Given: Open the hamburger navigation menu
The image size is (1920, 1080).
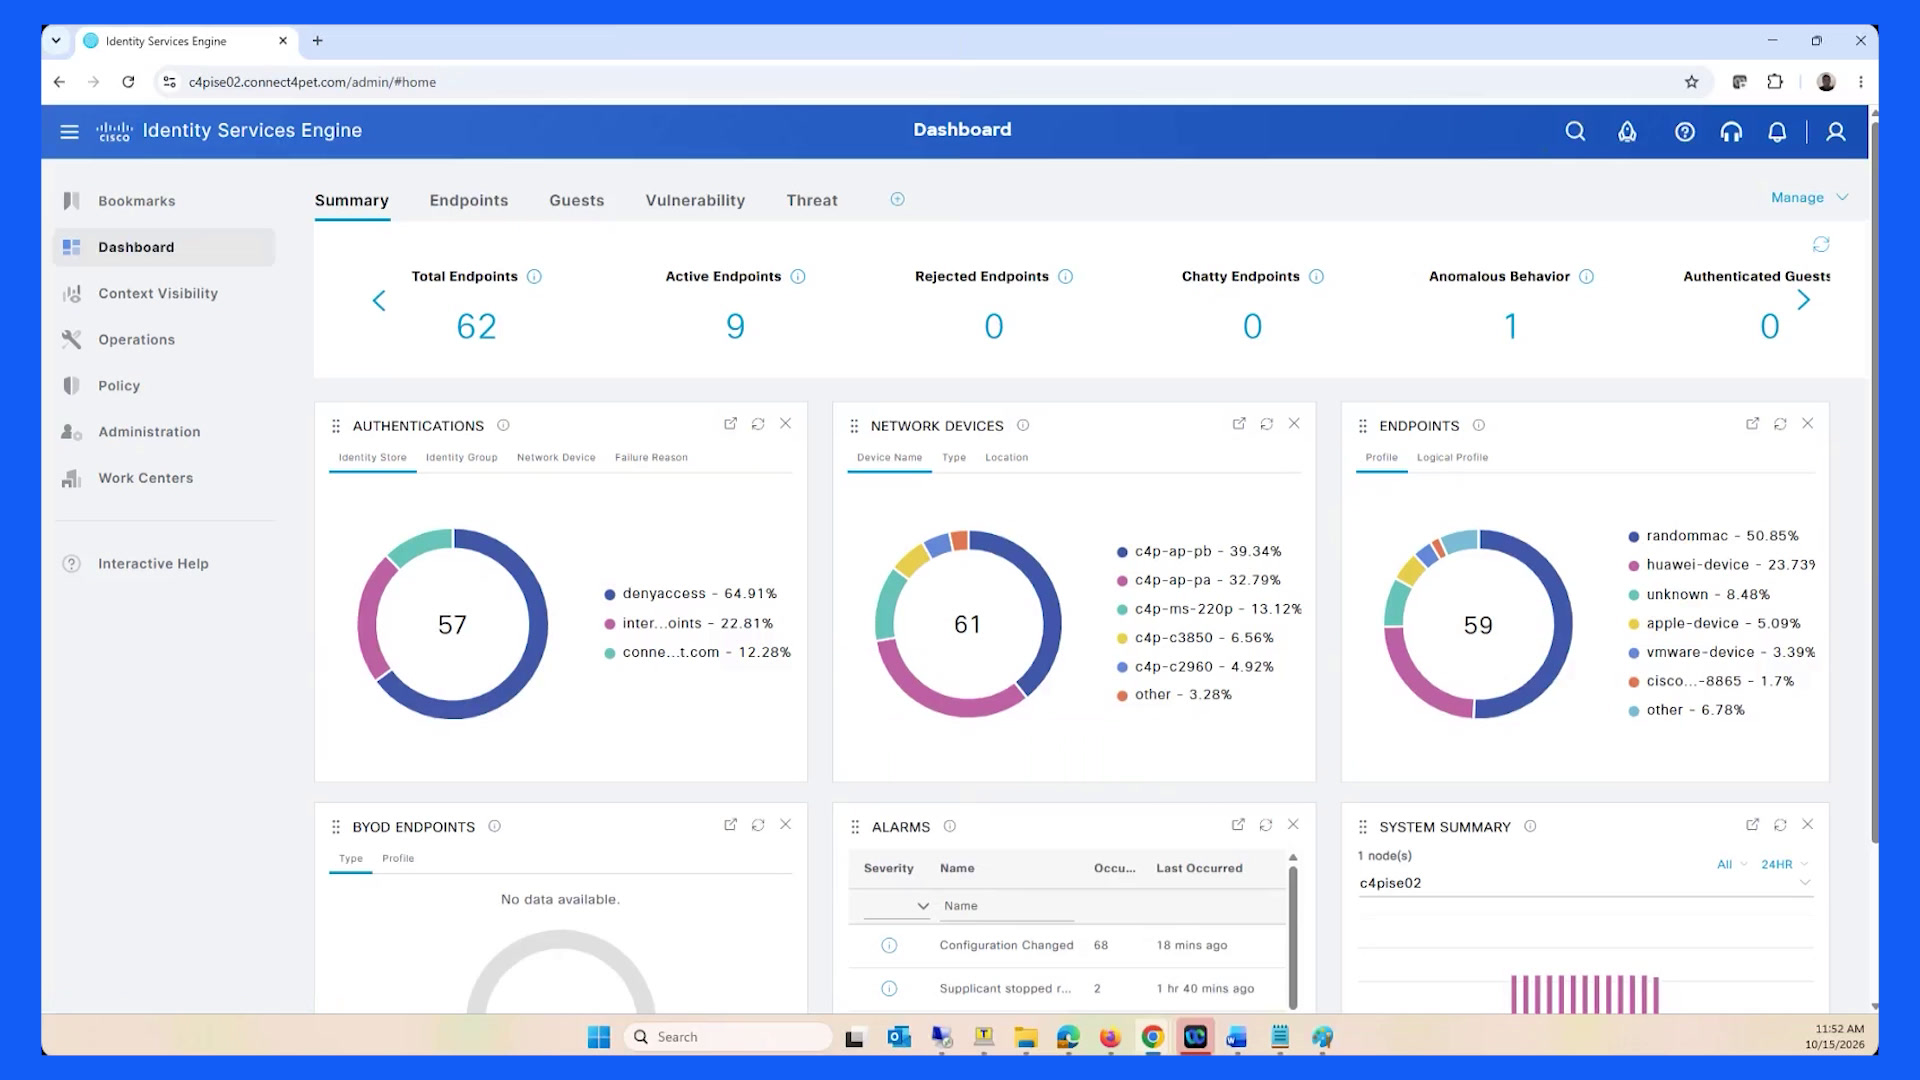Looking at the screenshot, I should (x=69, y=131).
